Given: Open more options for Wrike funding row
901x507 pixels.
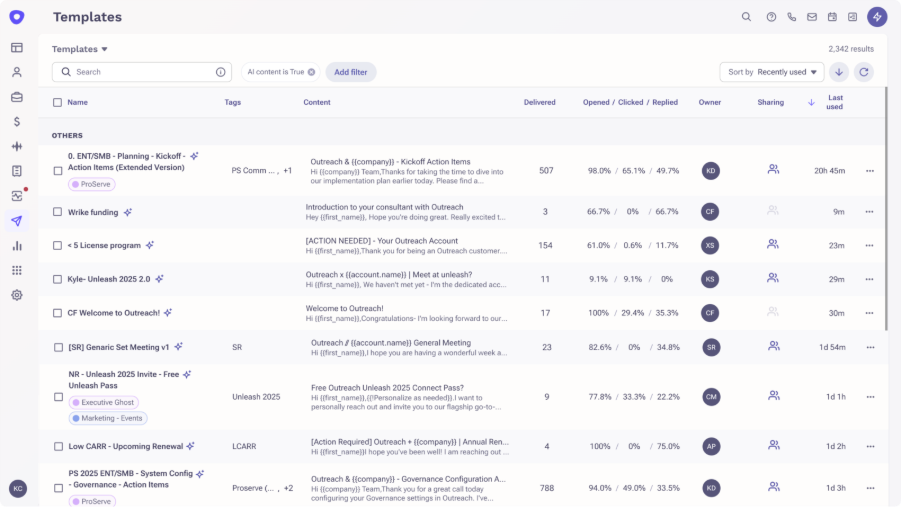Looking at the screenshot, I should pos(869,212).
